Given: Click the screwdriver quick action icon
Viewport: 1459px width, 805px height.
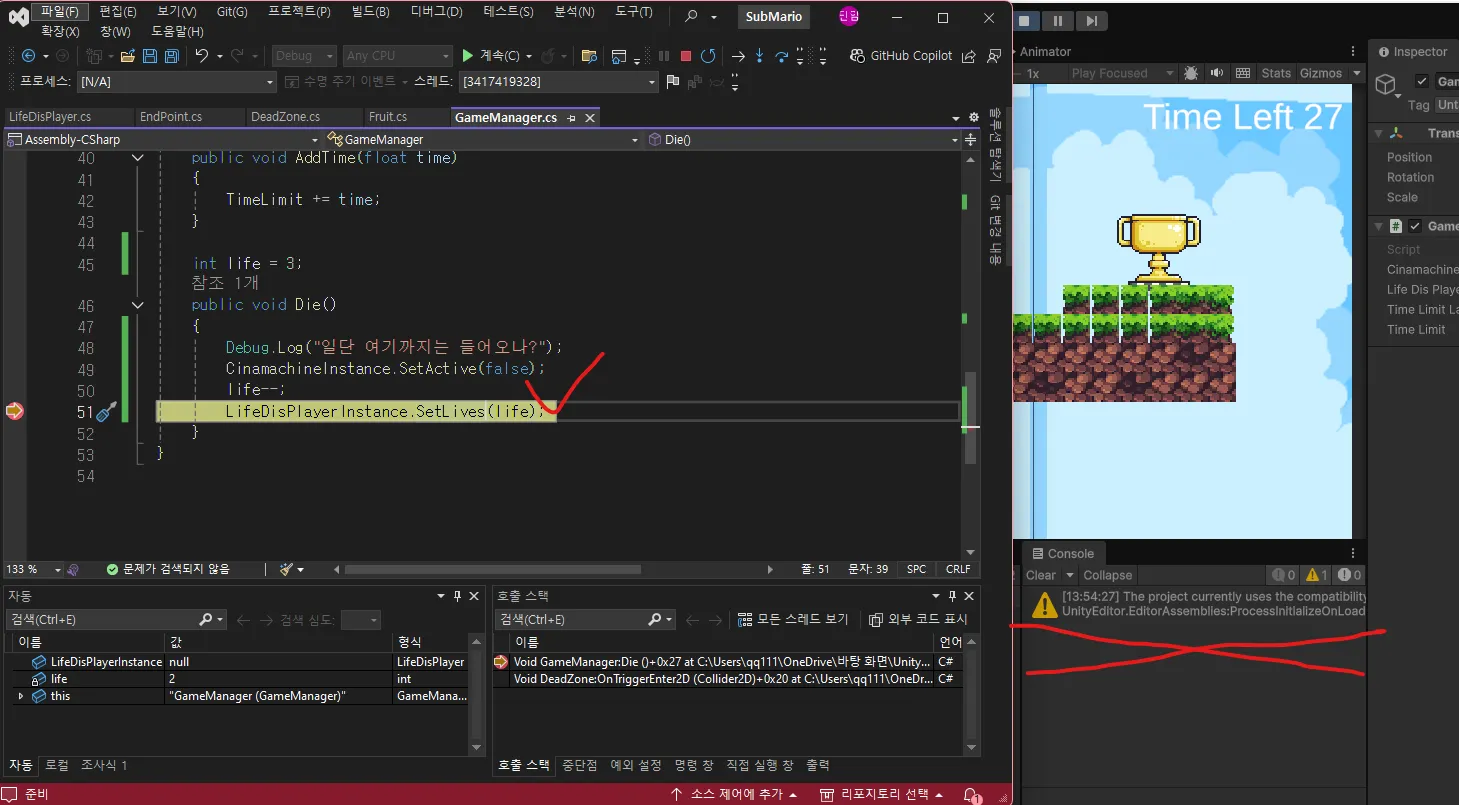Looking at the screenshot, I should click(x=107, y=411).
